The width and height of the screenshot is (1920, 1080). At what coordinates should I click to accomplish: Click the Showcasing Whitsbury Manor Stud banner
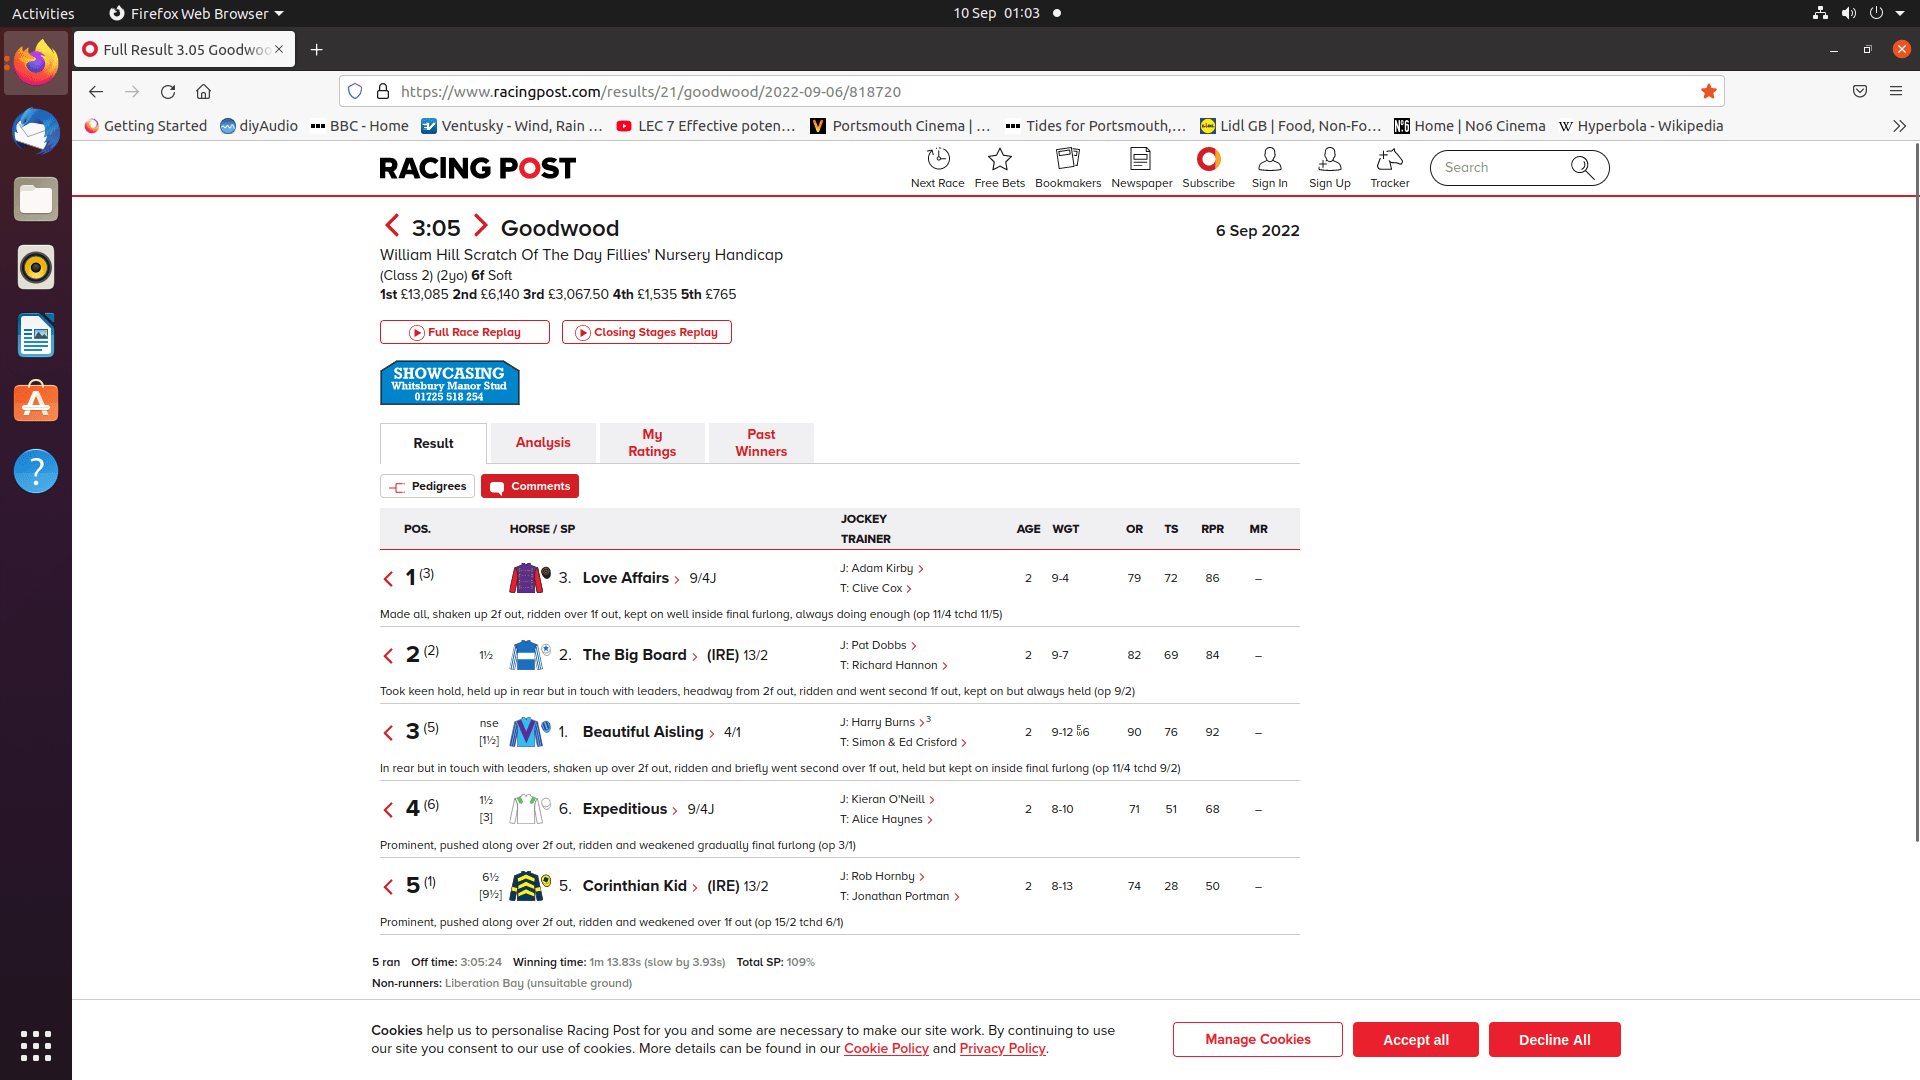(450, 383)
